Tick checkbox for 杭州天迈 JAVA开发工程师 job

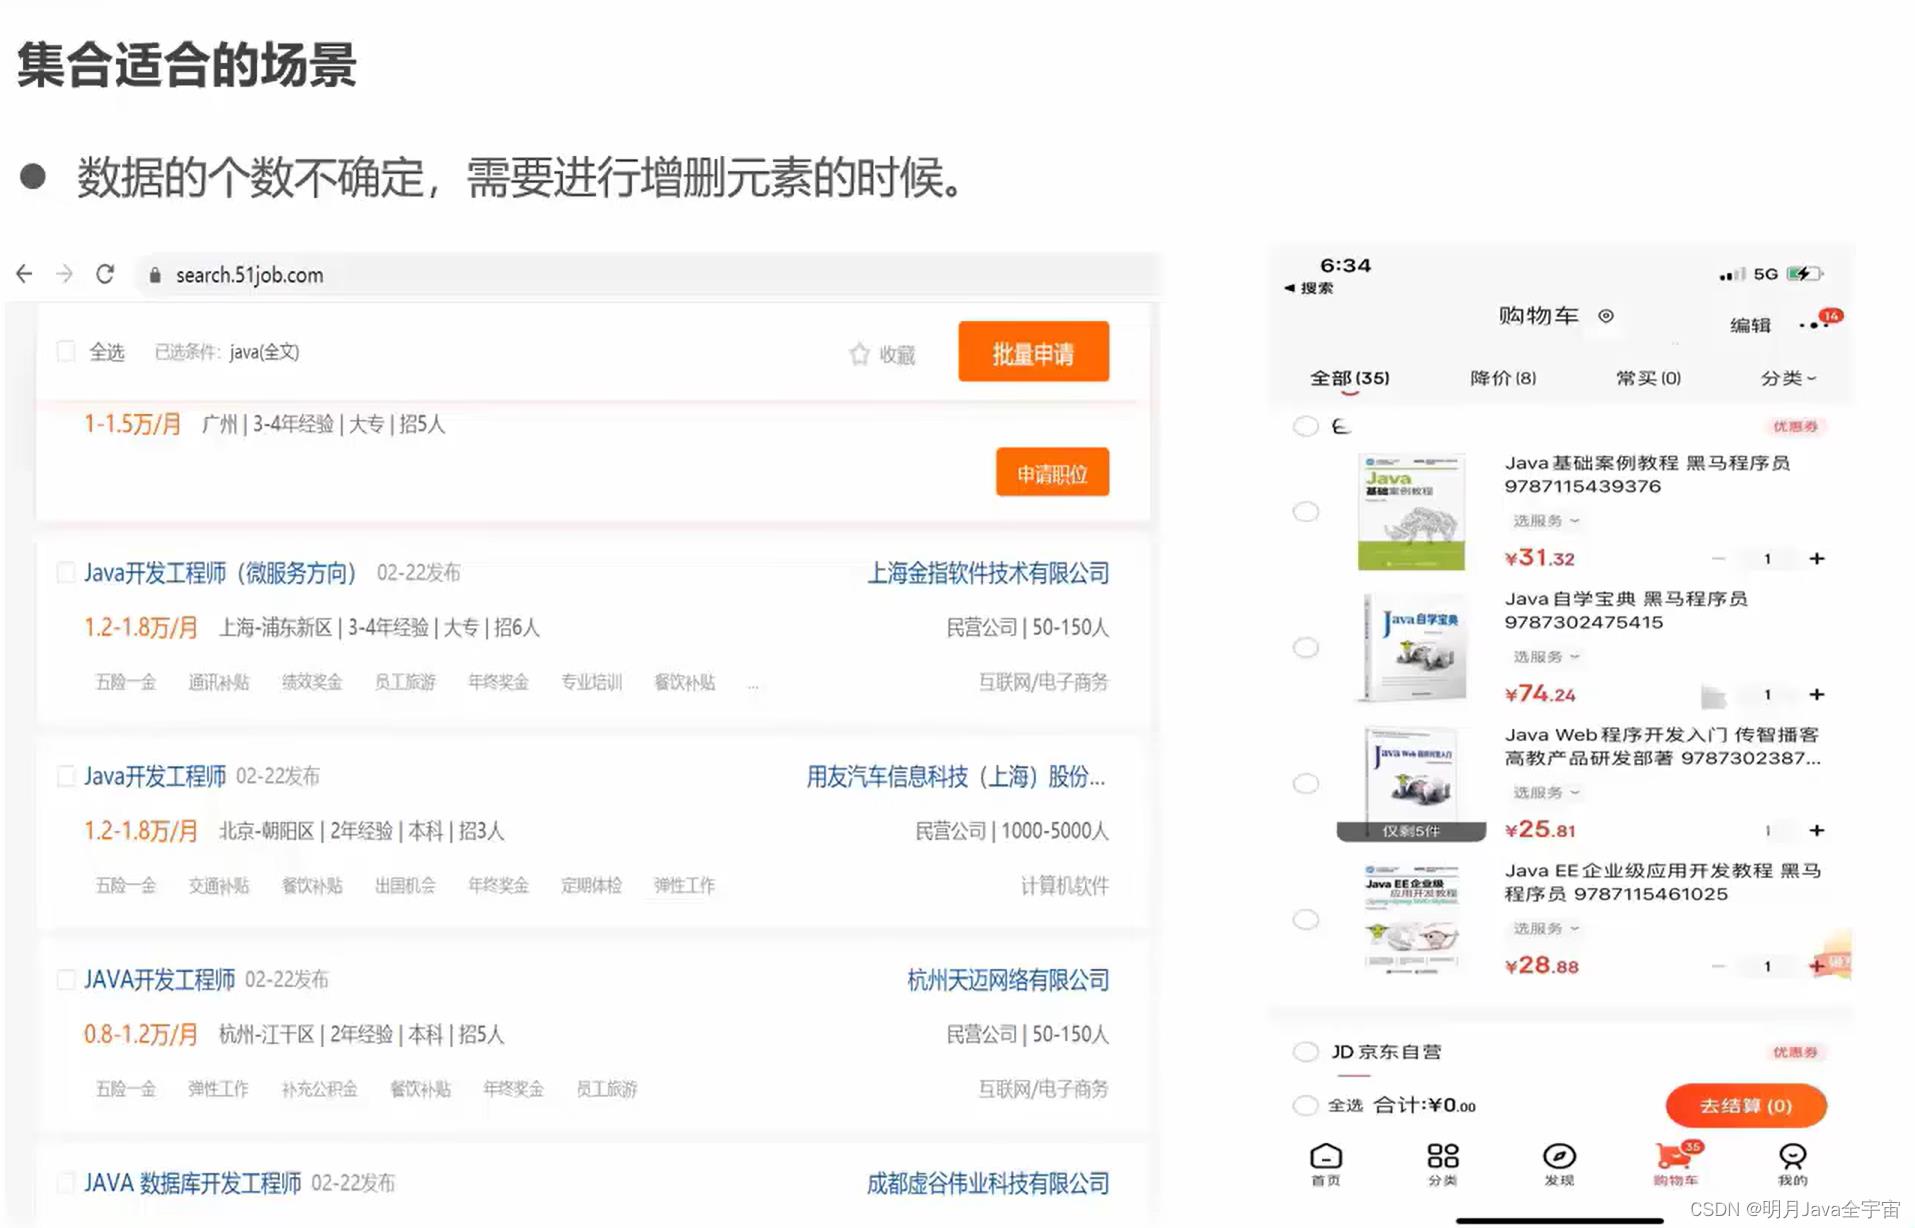click(66, 979)
